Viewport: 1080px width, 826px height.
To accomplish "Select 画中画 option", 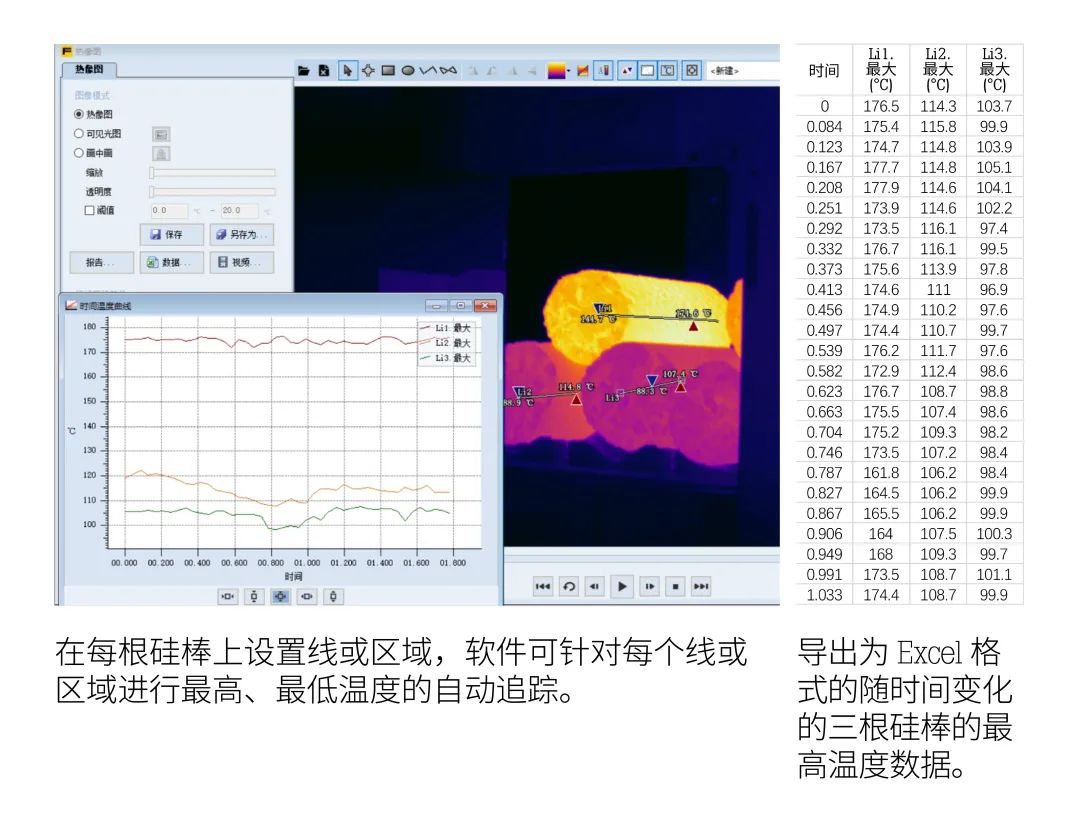I will 79,154.
